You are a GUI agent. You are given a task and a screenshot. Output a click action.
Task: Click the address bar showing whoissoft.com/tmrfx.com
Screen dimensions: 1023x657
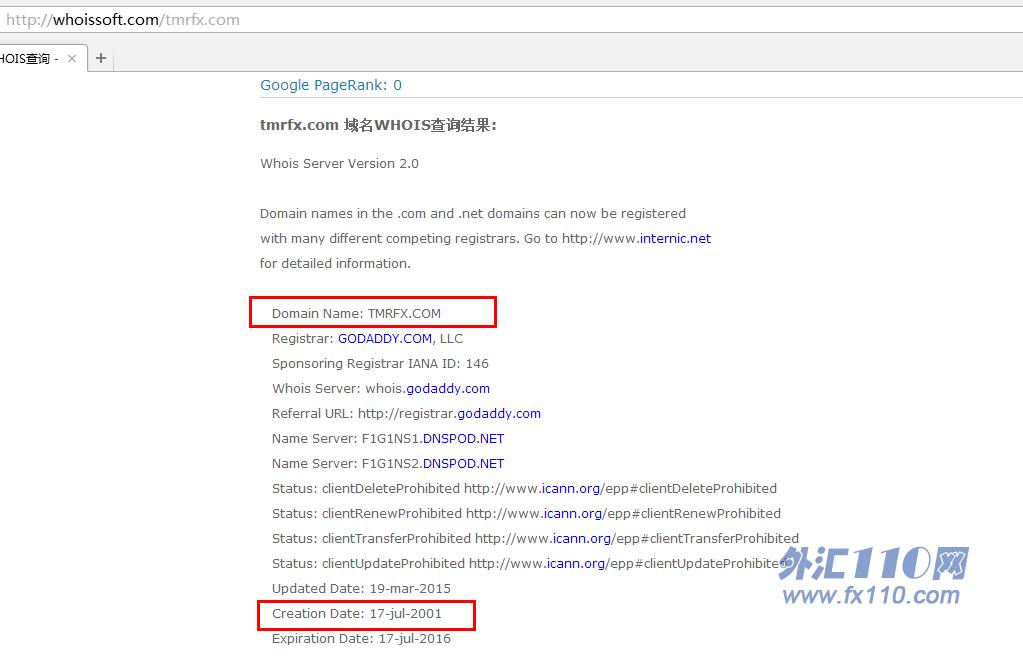coord(512,20)
